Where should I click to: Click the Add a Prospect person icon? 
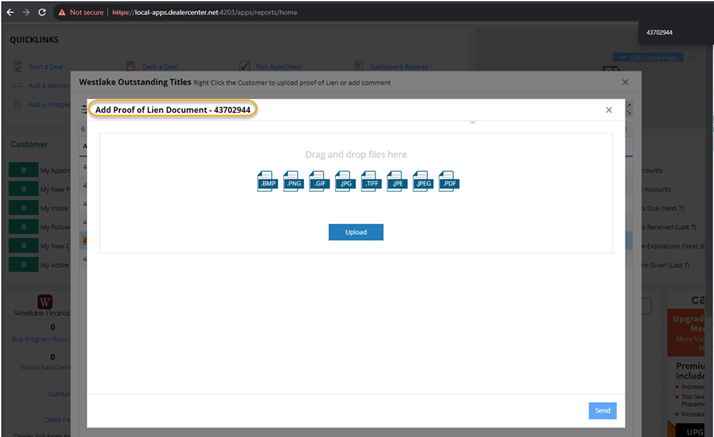click(x=17, y=105)
